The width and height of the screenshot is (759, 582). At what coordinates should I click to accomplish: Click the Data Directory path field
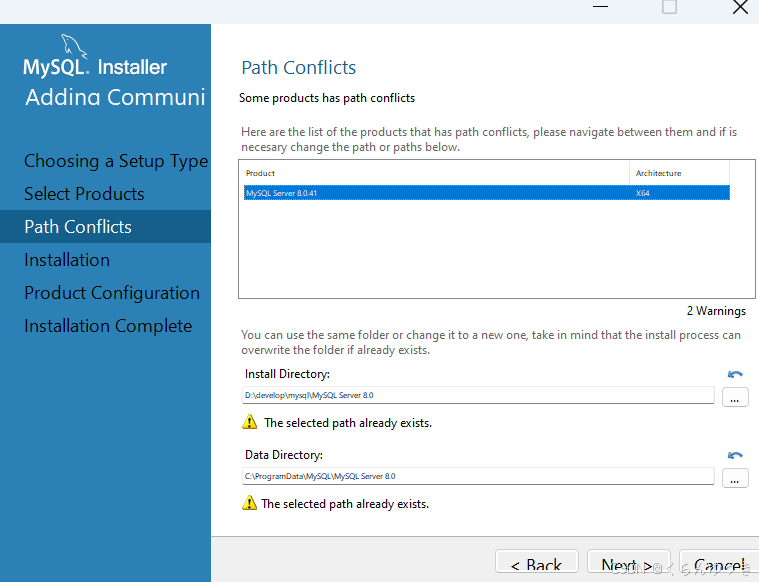pyautogui.click(x=478, y=476)
